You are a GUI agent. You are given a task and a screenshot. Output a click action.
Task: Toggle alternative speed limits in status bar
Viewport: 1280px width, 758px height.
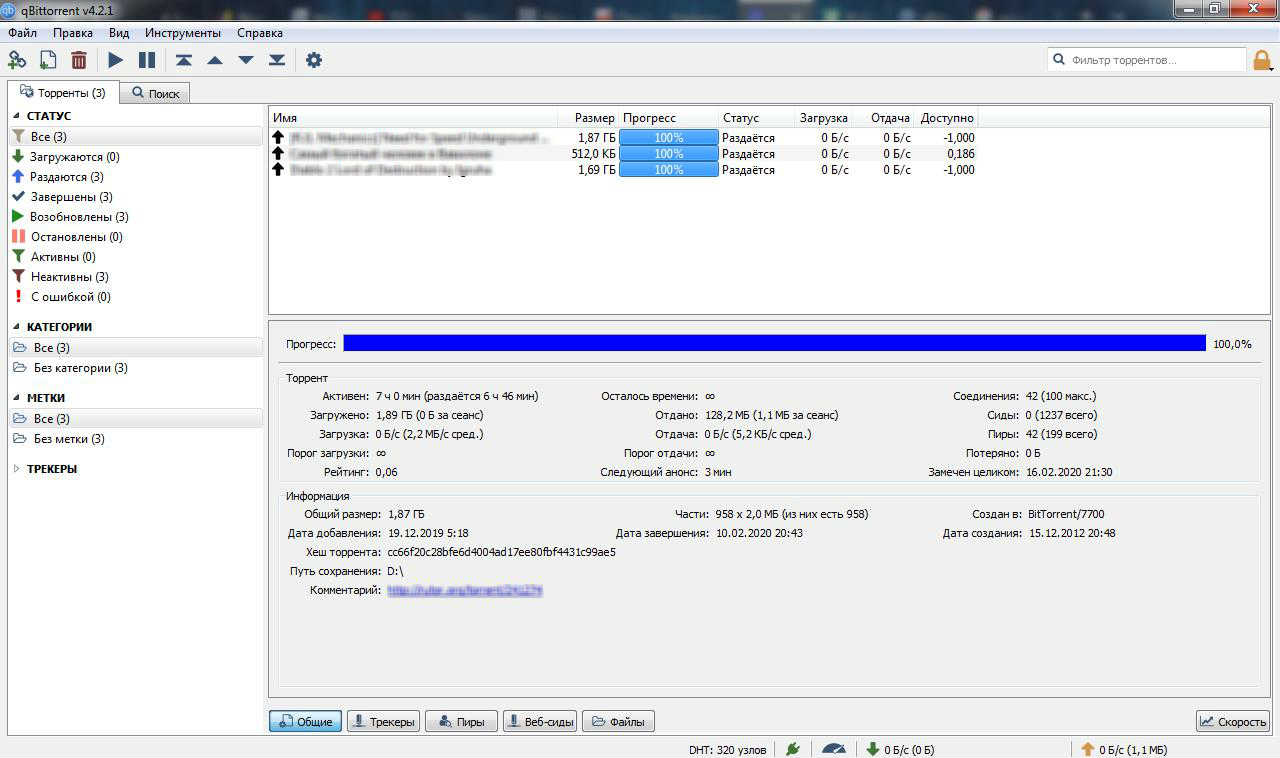(834, 748)
